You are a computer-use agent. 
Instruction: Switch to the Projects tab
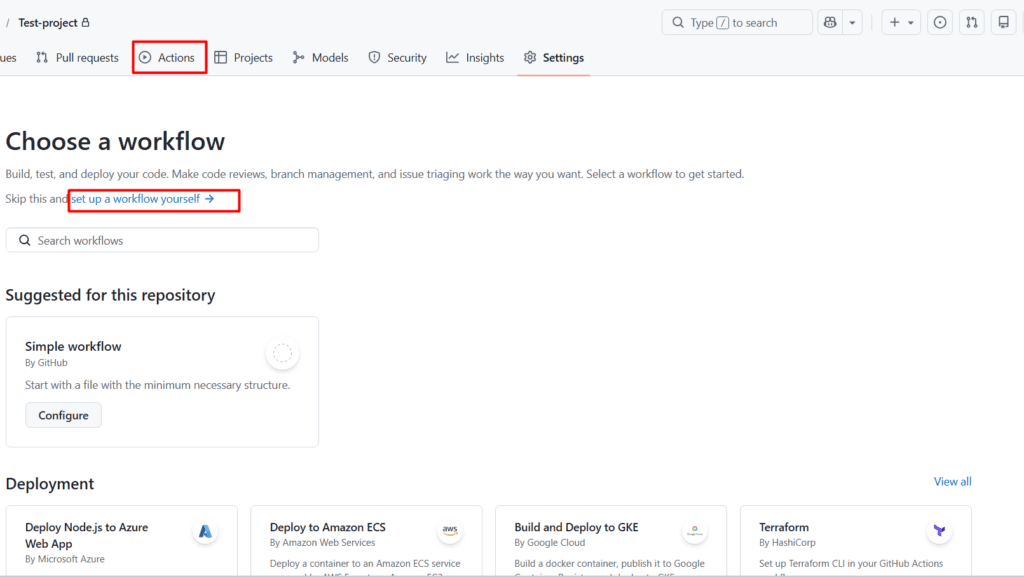pos(244,57)
